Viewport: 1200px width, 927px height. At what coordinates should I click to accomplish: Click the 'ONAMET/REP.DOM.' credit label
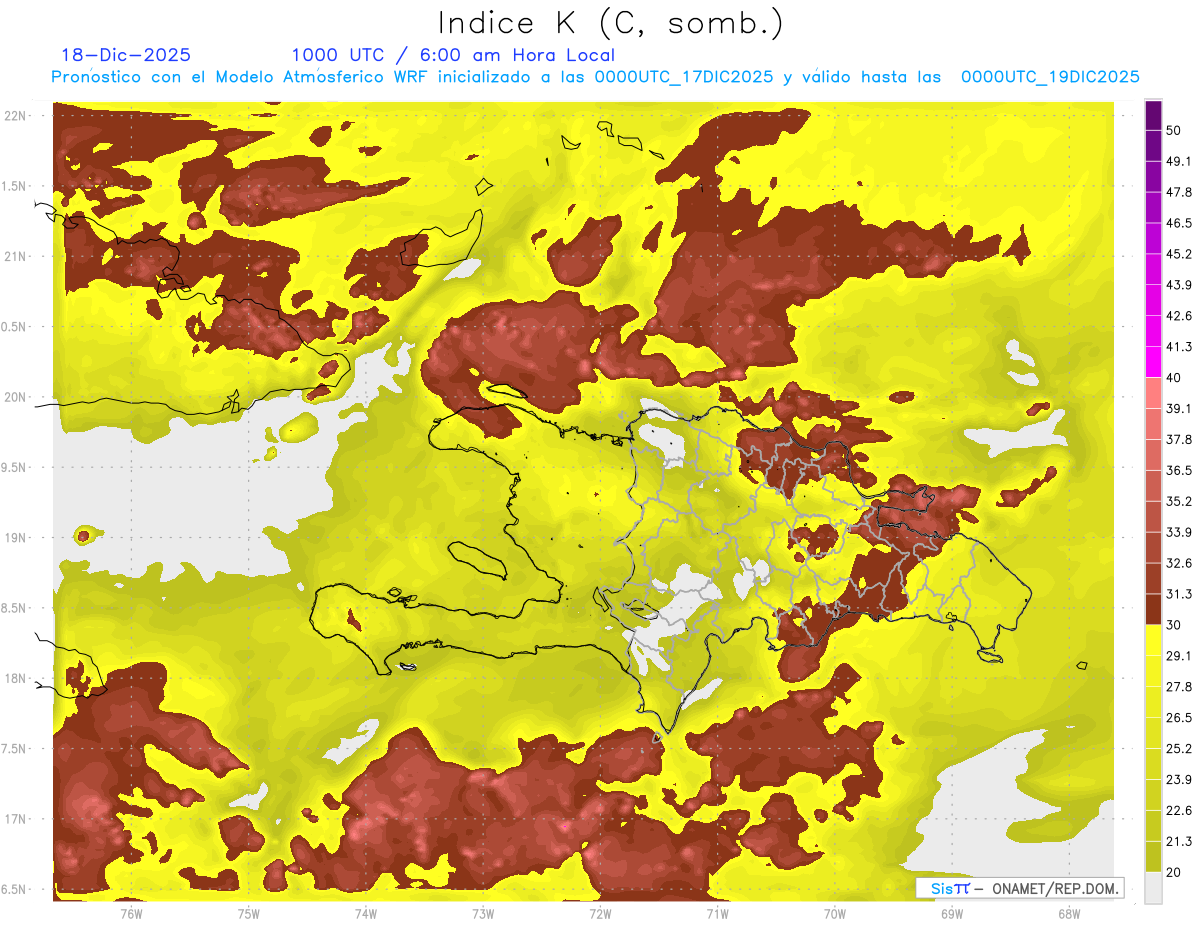(x=1054, y=888)
